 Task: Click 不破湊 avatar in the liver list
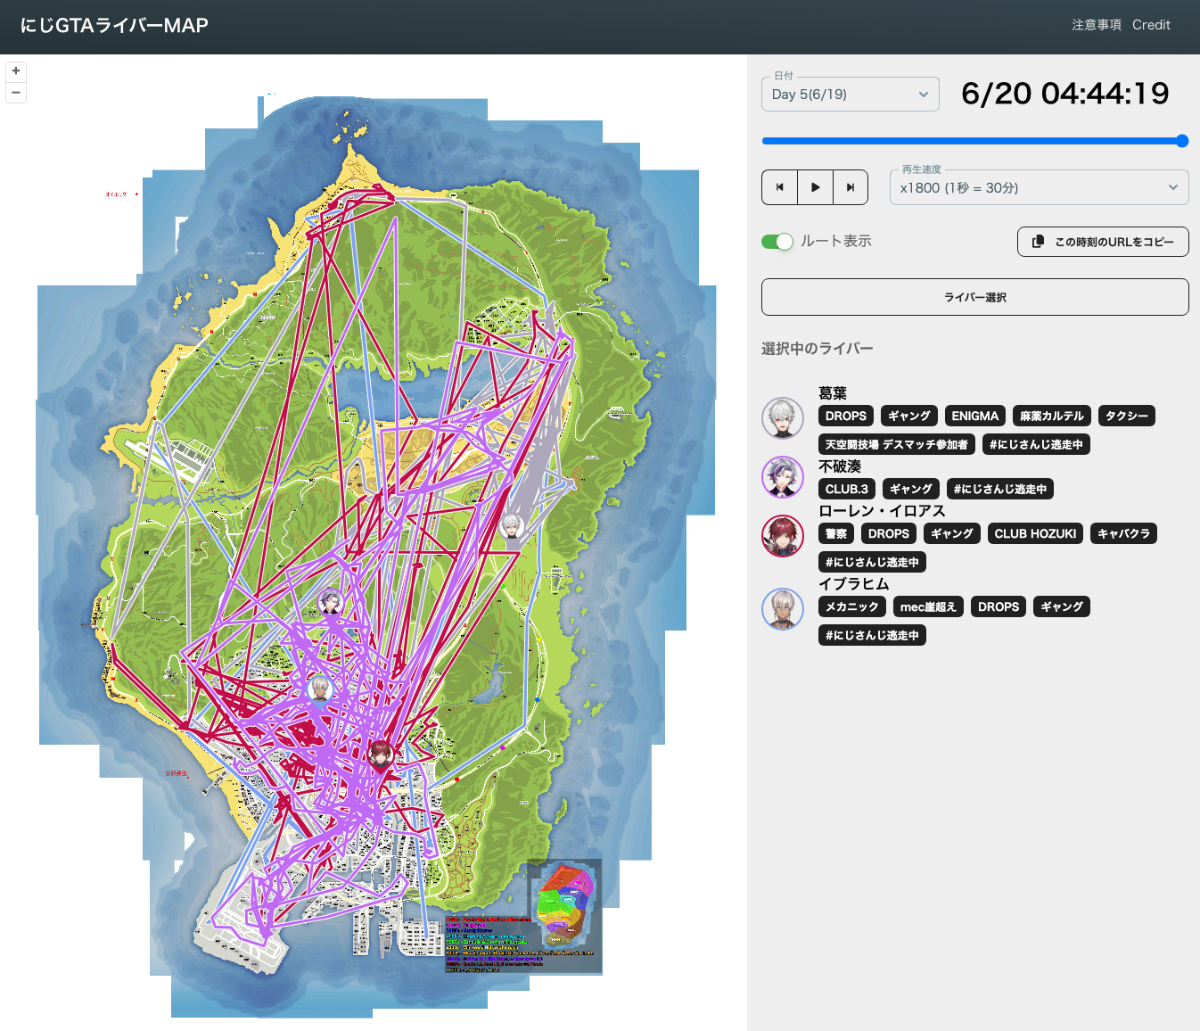pyautogui.click(x=782, y=477)
